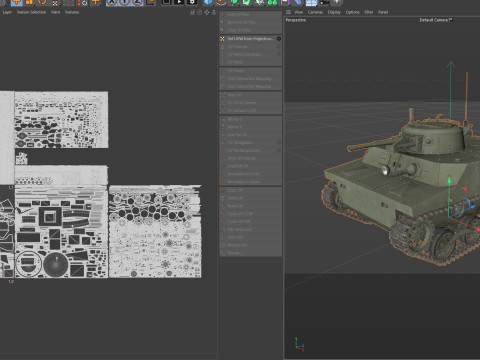Open the viewport View menu

(x=298, y=12)
